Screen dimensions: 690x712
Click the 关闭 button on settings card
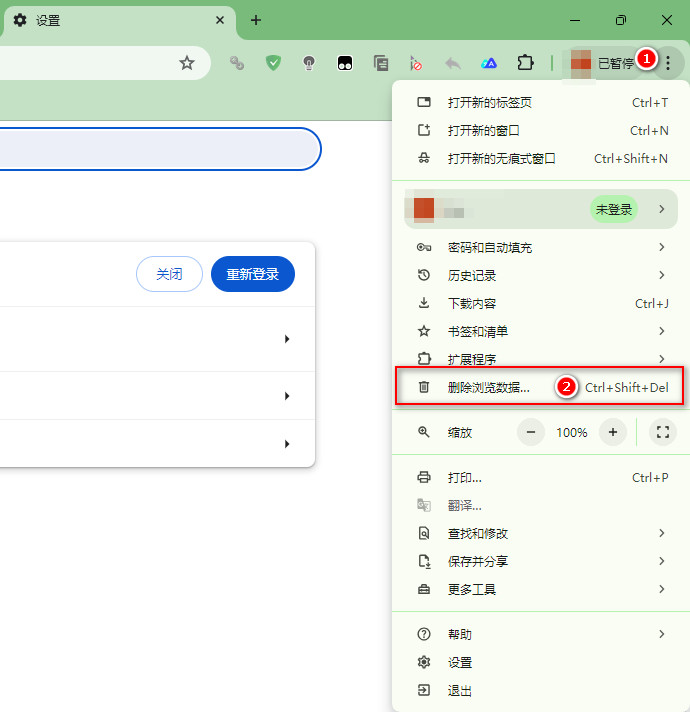[x=169, y=274]
